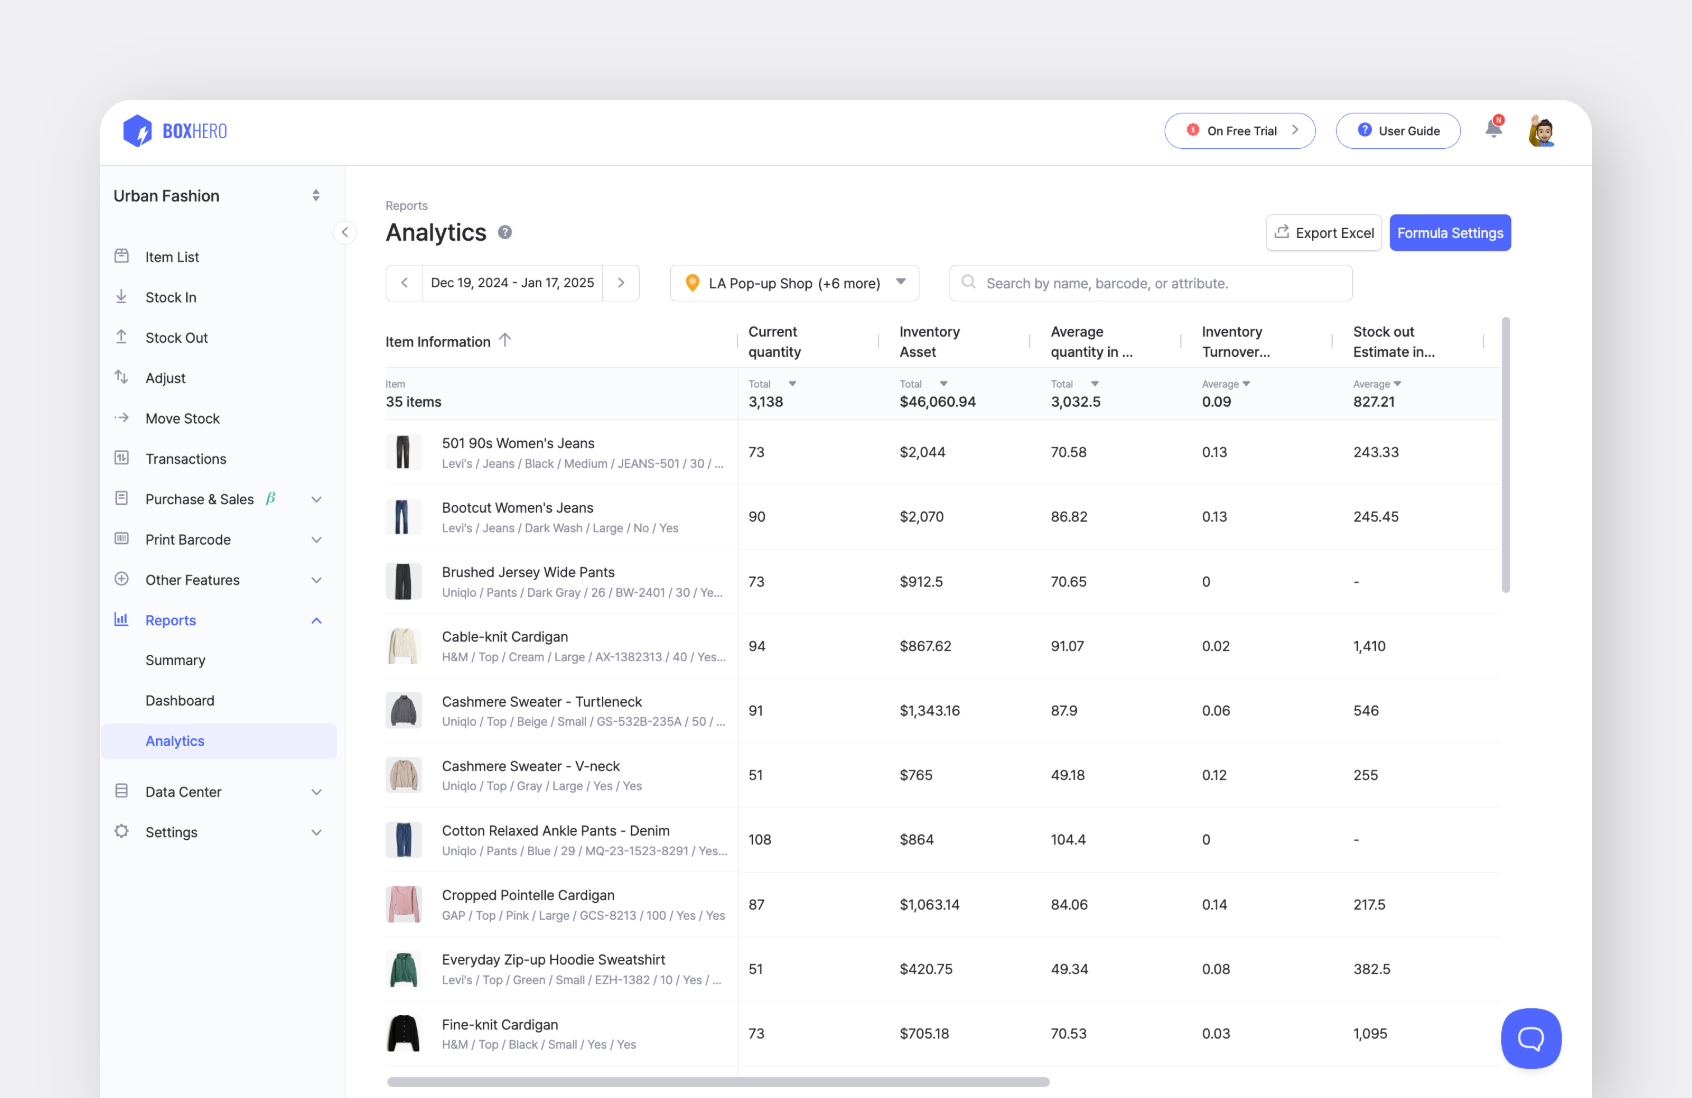Viewport: 1692px width, 1098px height.
Task: Click the notification bell icon
Action: [x=1492, y=130]
